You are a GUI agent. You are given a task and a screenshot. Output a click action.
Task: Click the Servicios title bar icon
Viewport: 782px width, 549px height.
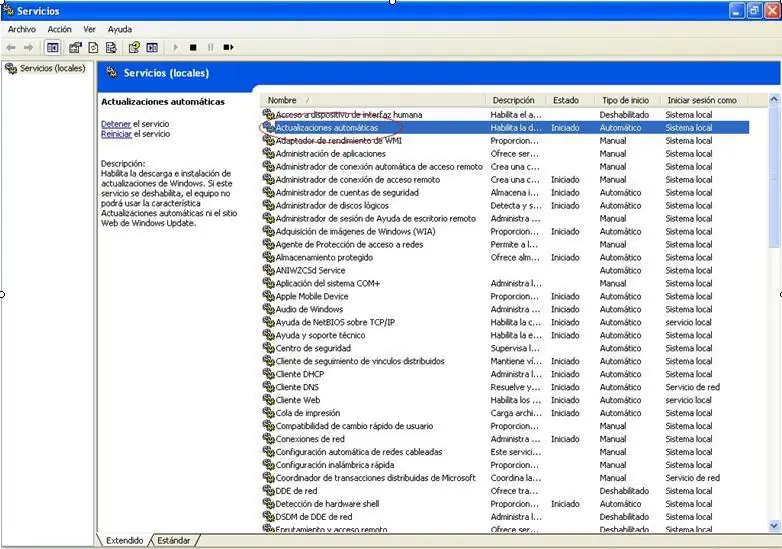click(8, 10)
